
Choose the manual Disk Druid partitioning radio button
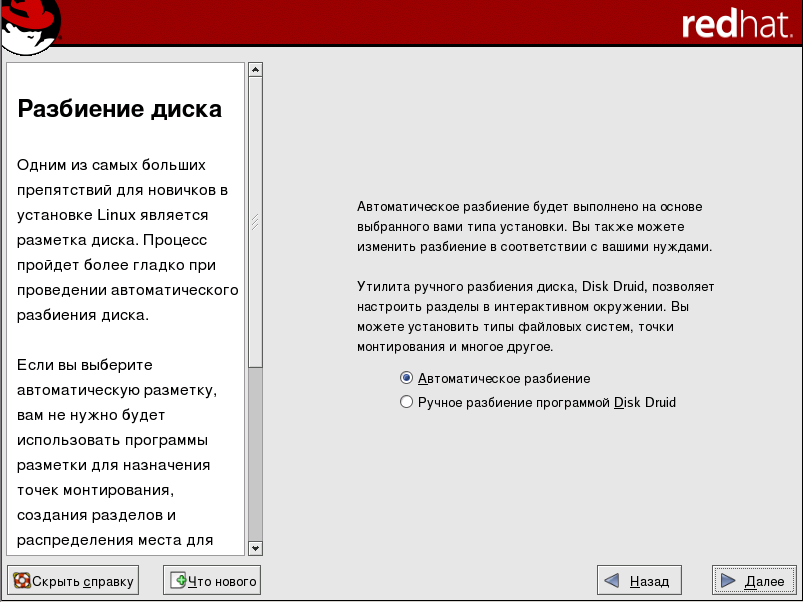406,403
